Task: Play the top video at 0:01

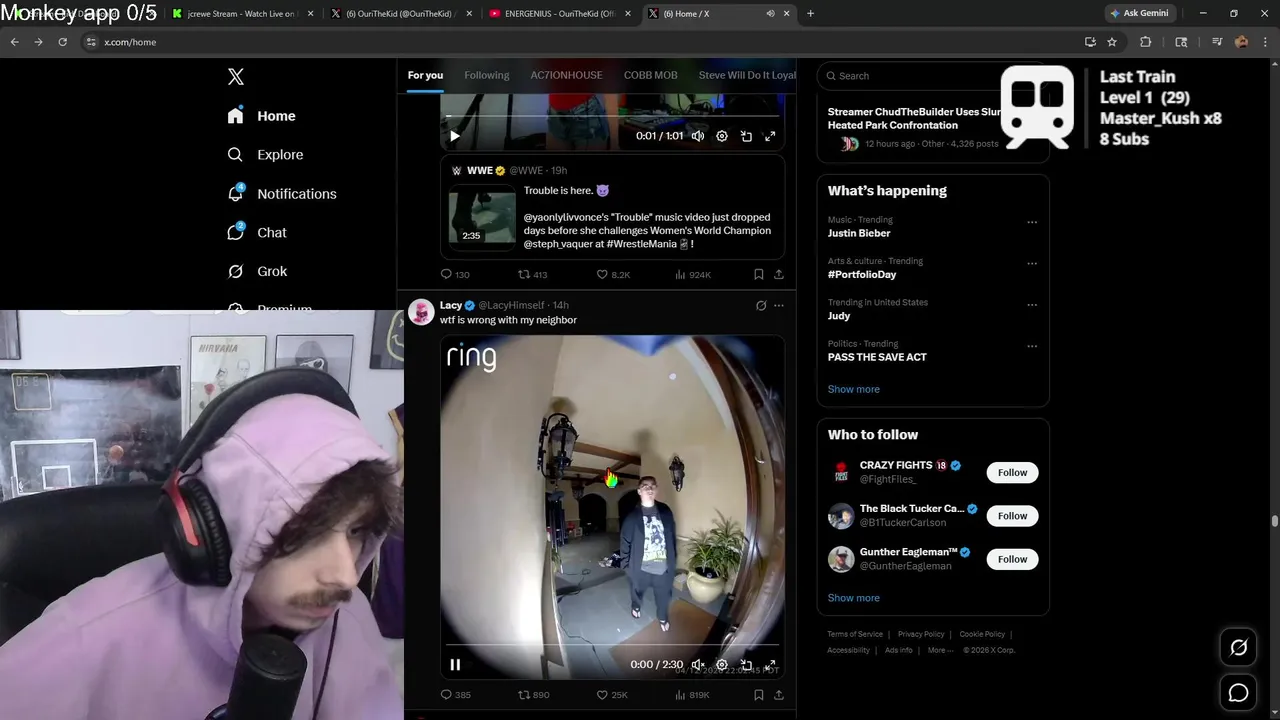Action: coord(454,136)
